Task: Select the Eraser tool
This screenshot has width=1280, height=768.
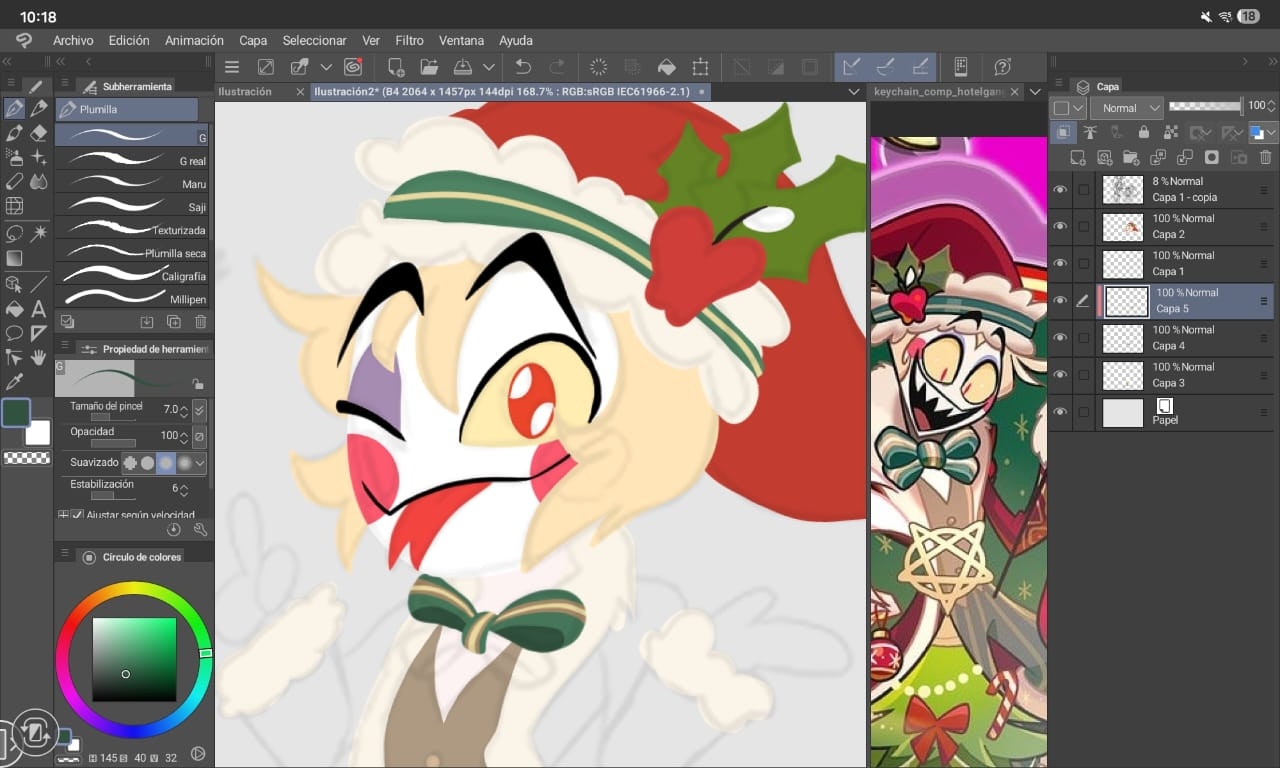Action: click(x=39, y=133)
